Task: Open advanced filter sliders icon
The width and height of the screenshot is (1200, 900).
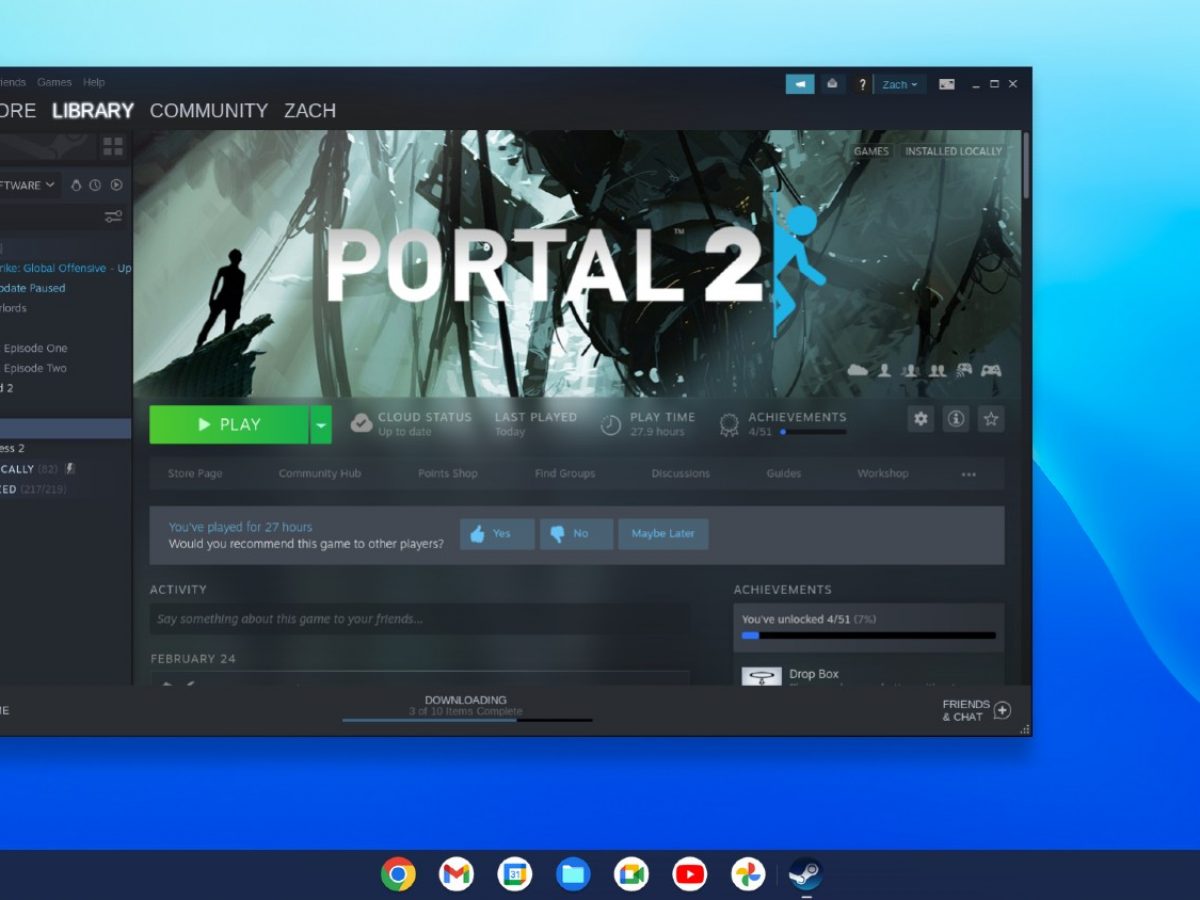Action: pyautogui.click(x=113, y=216)
